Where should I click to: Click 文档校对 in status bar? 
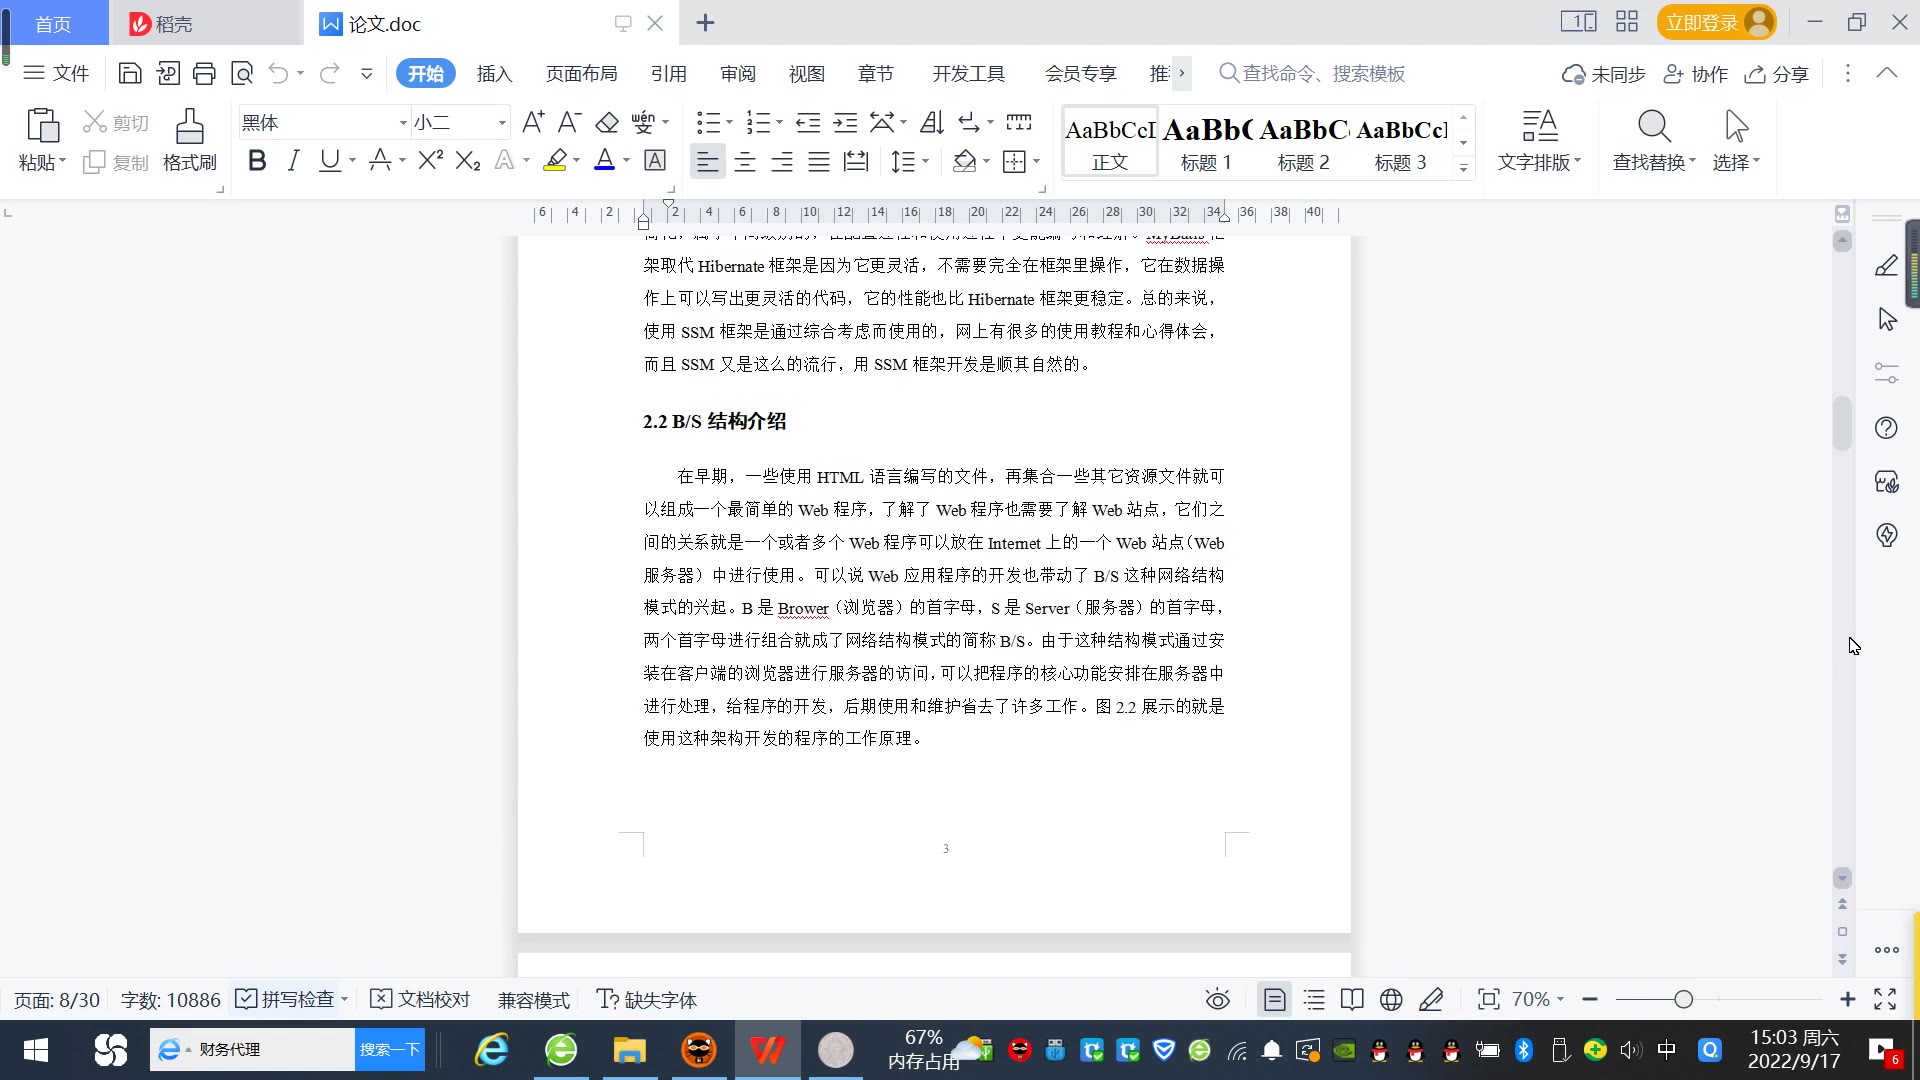pos(420,999)
